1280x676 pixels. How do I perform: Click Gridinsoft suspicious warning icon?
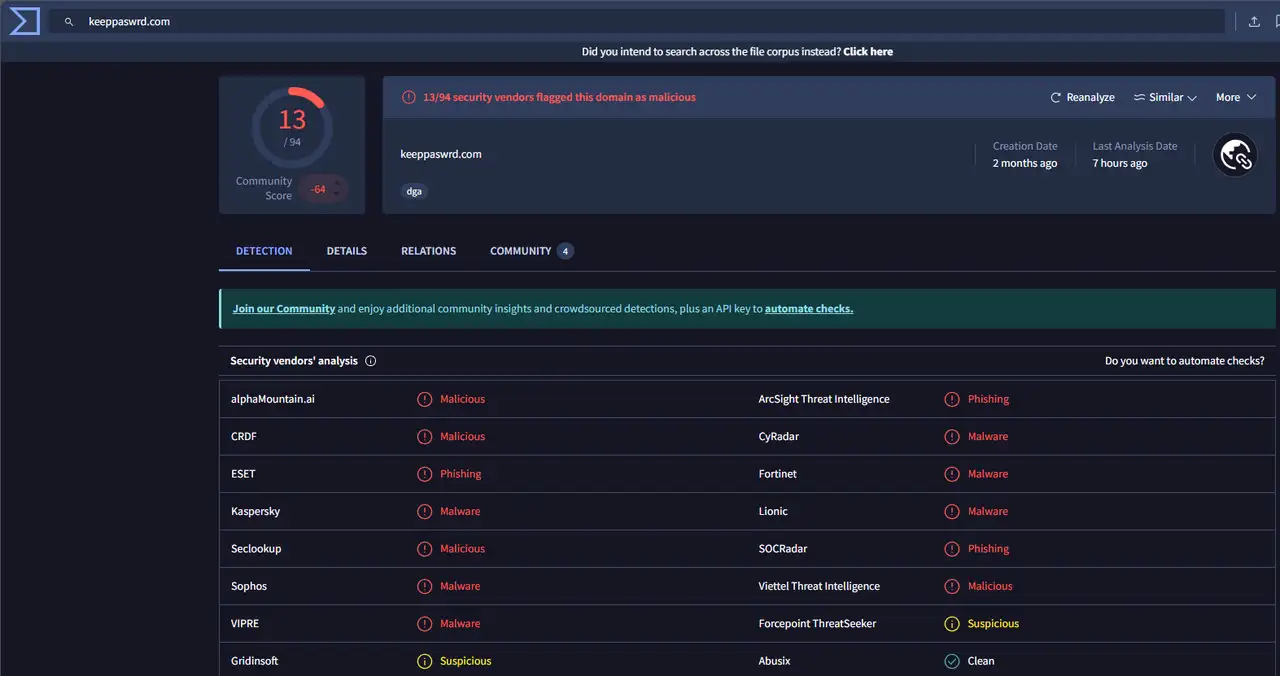tap(425, 661)
